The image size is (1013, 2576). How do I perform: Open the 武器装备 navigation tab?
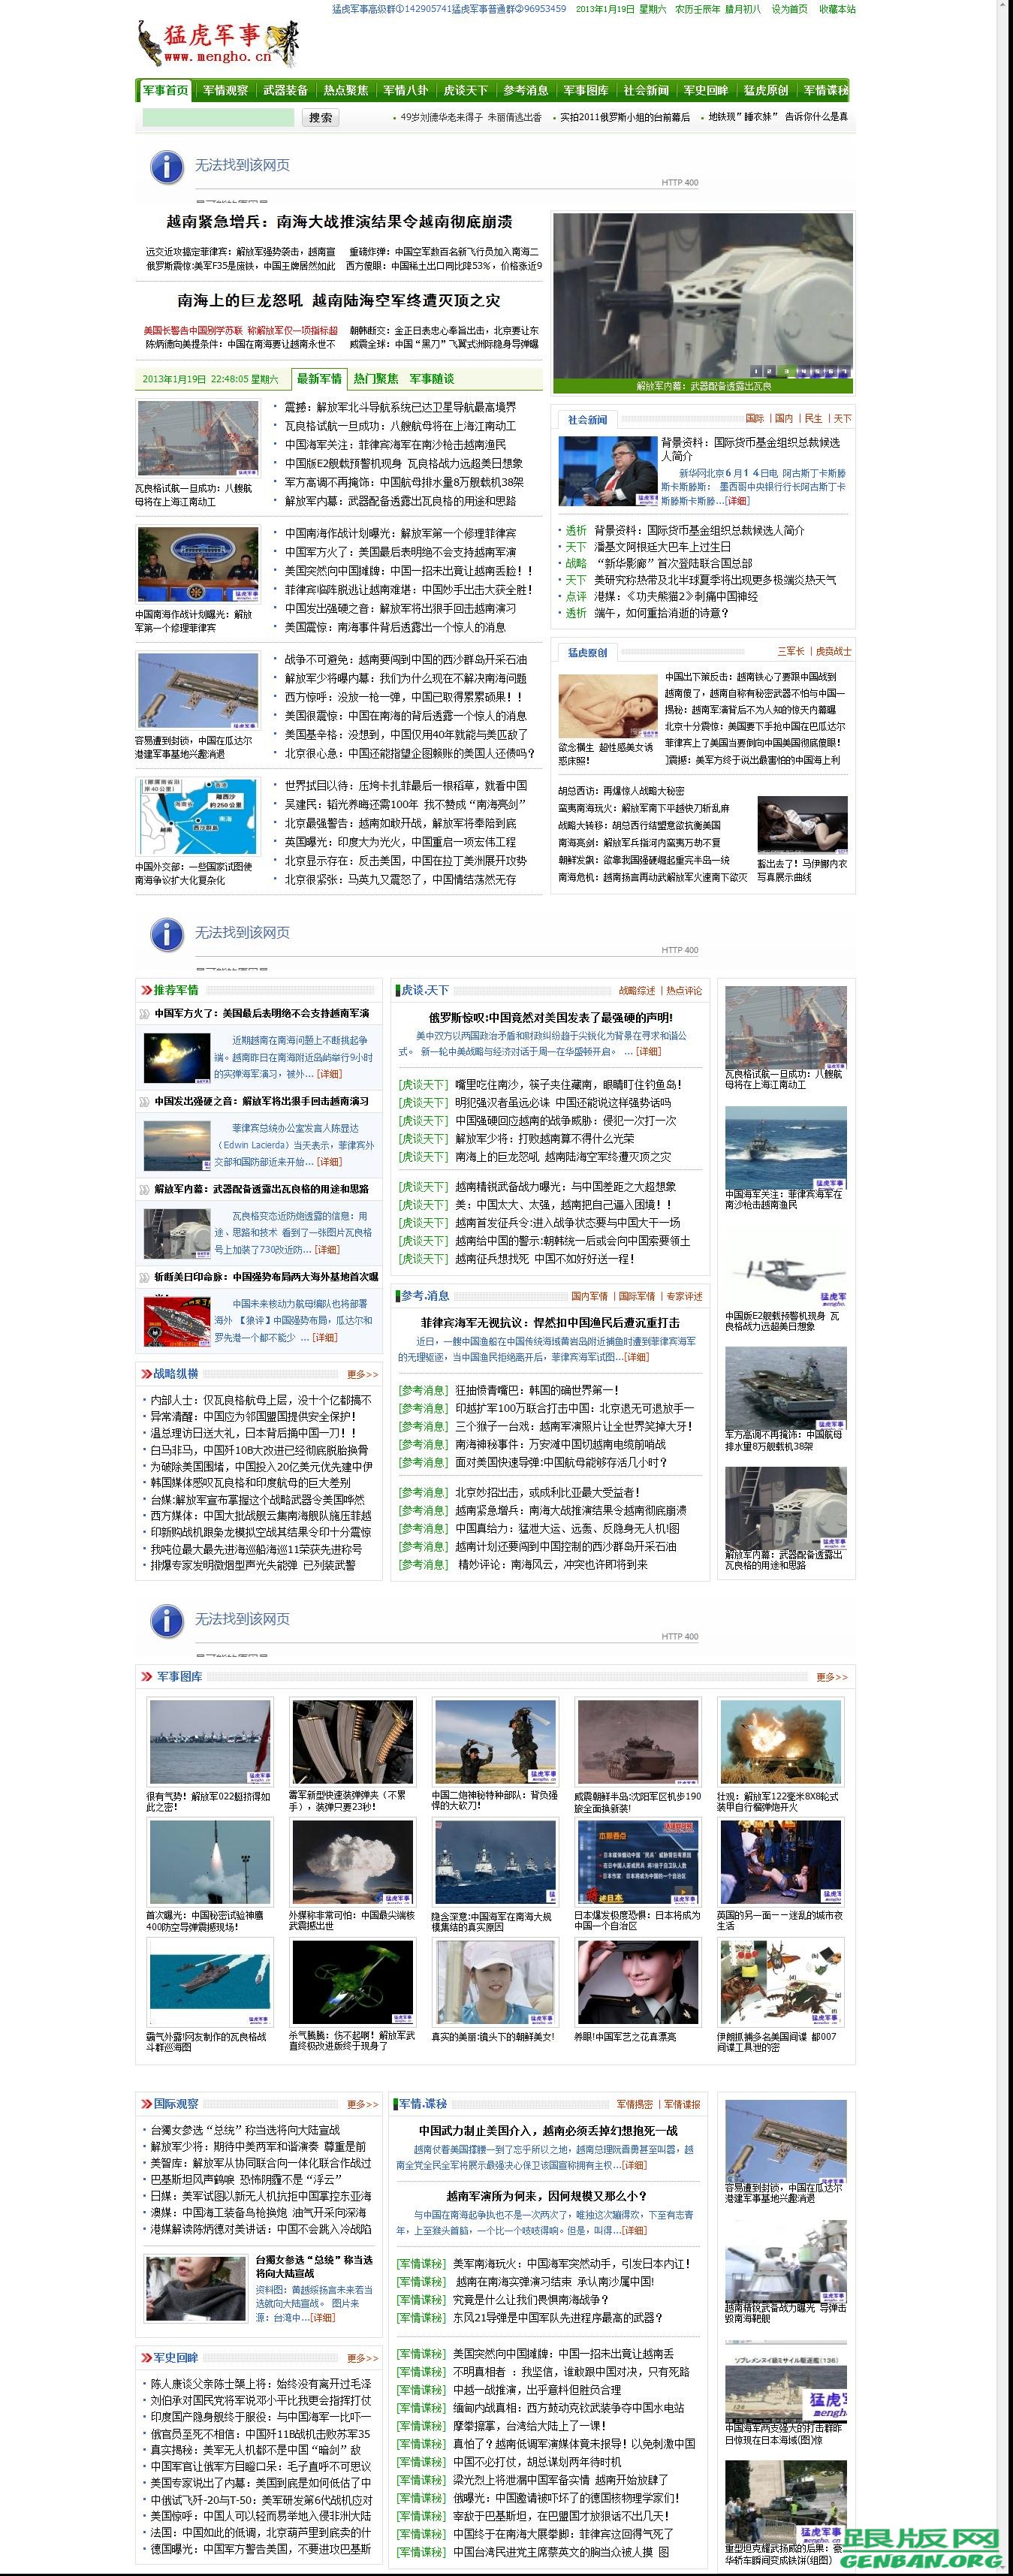[x=285, y=90]
